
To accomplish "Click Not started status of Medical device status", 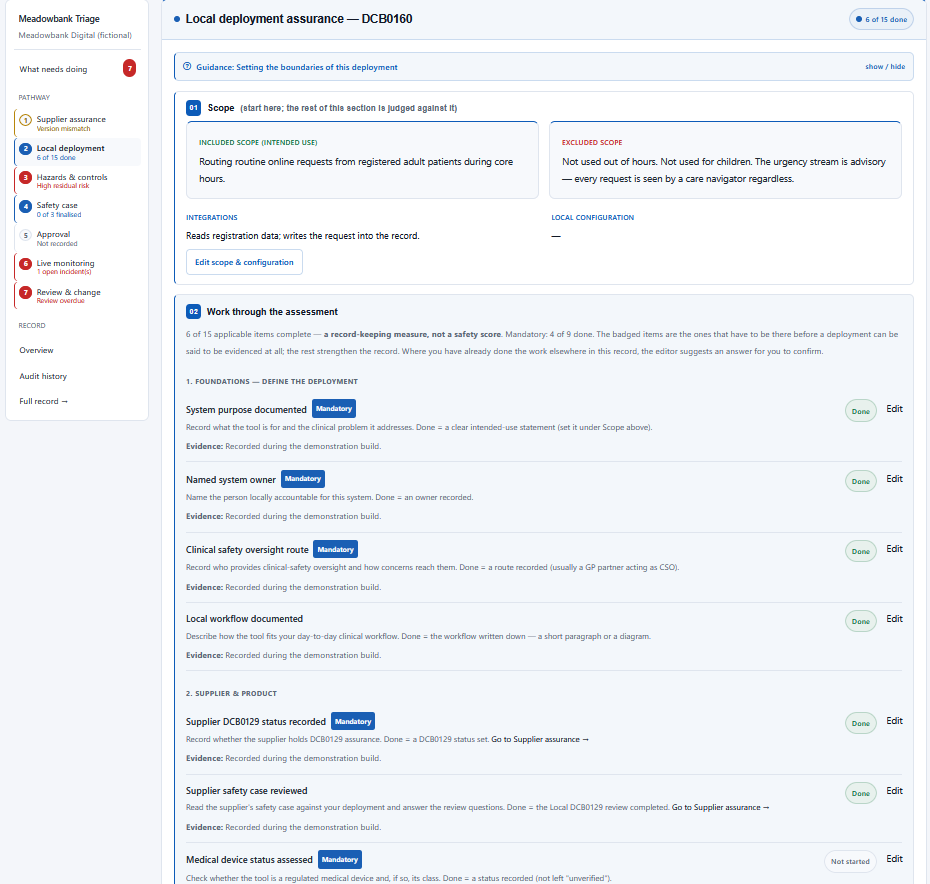I will tap(850, 861).
